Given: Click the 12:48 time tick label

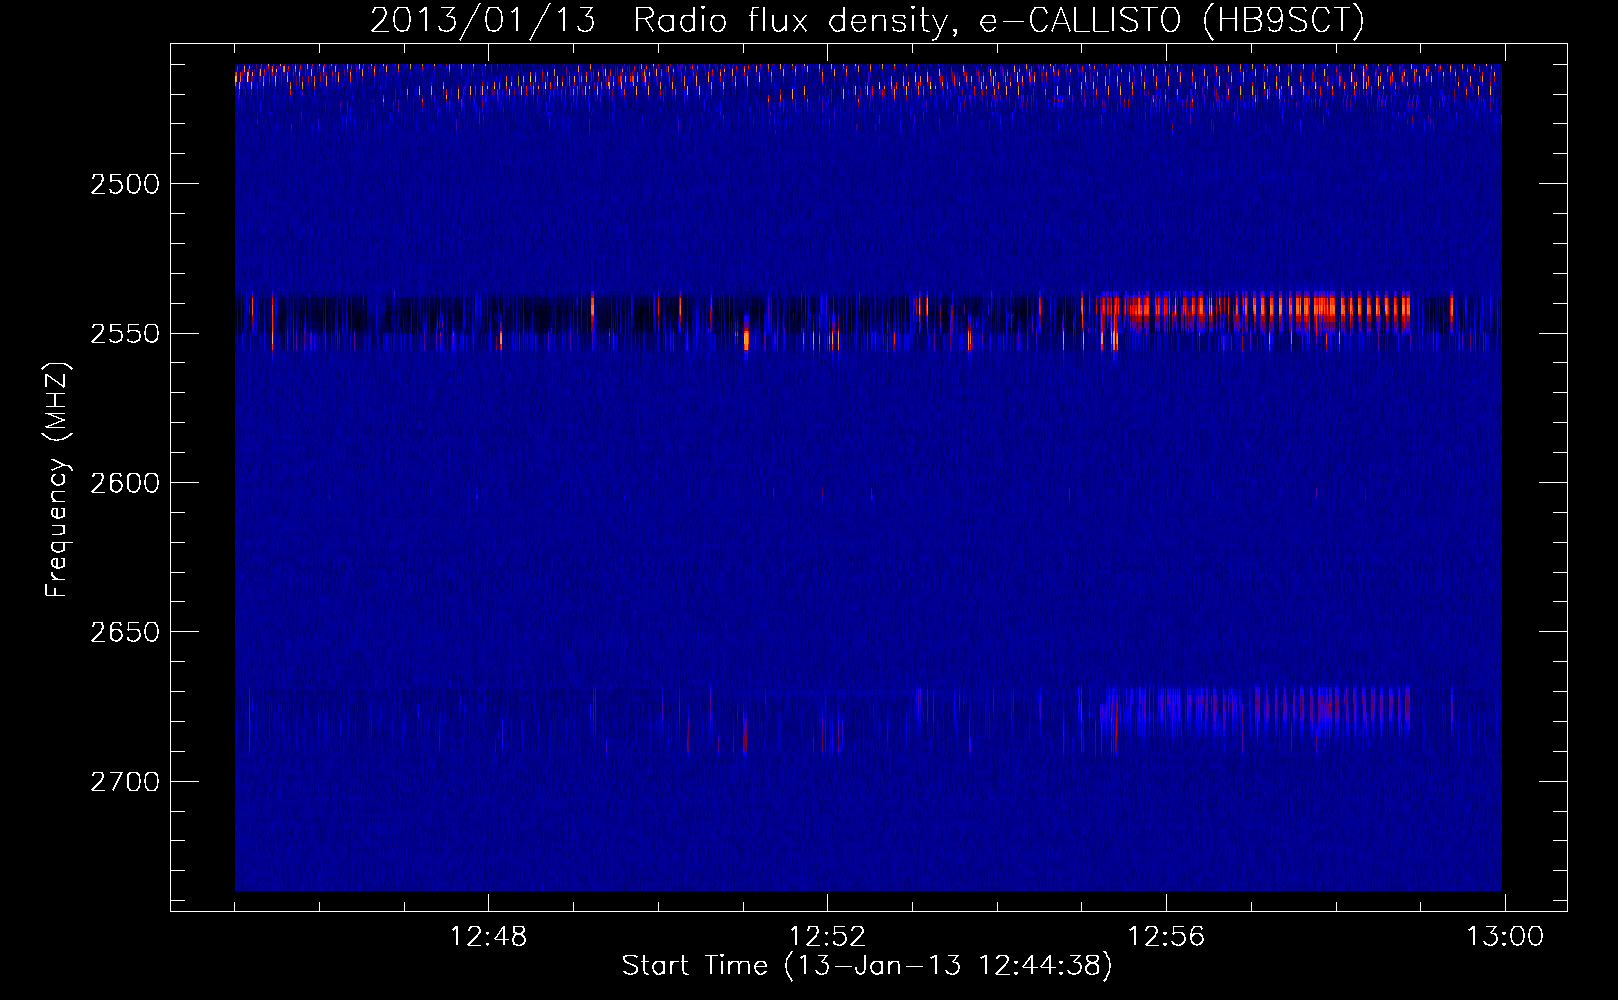Looking at the screenshot, I should [x=488, y=937].
